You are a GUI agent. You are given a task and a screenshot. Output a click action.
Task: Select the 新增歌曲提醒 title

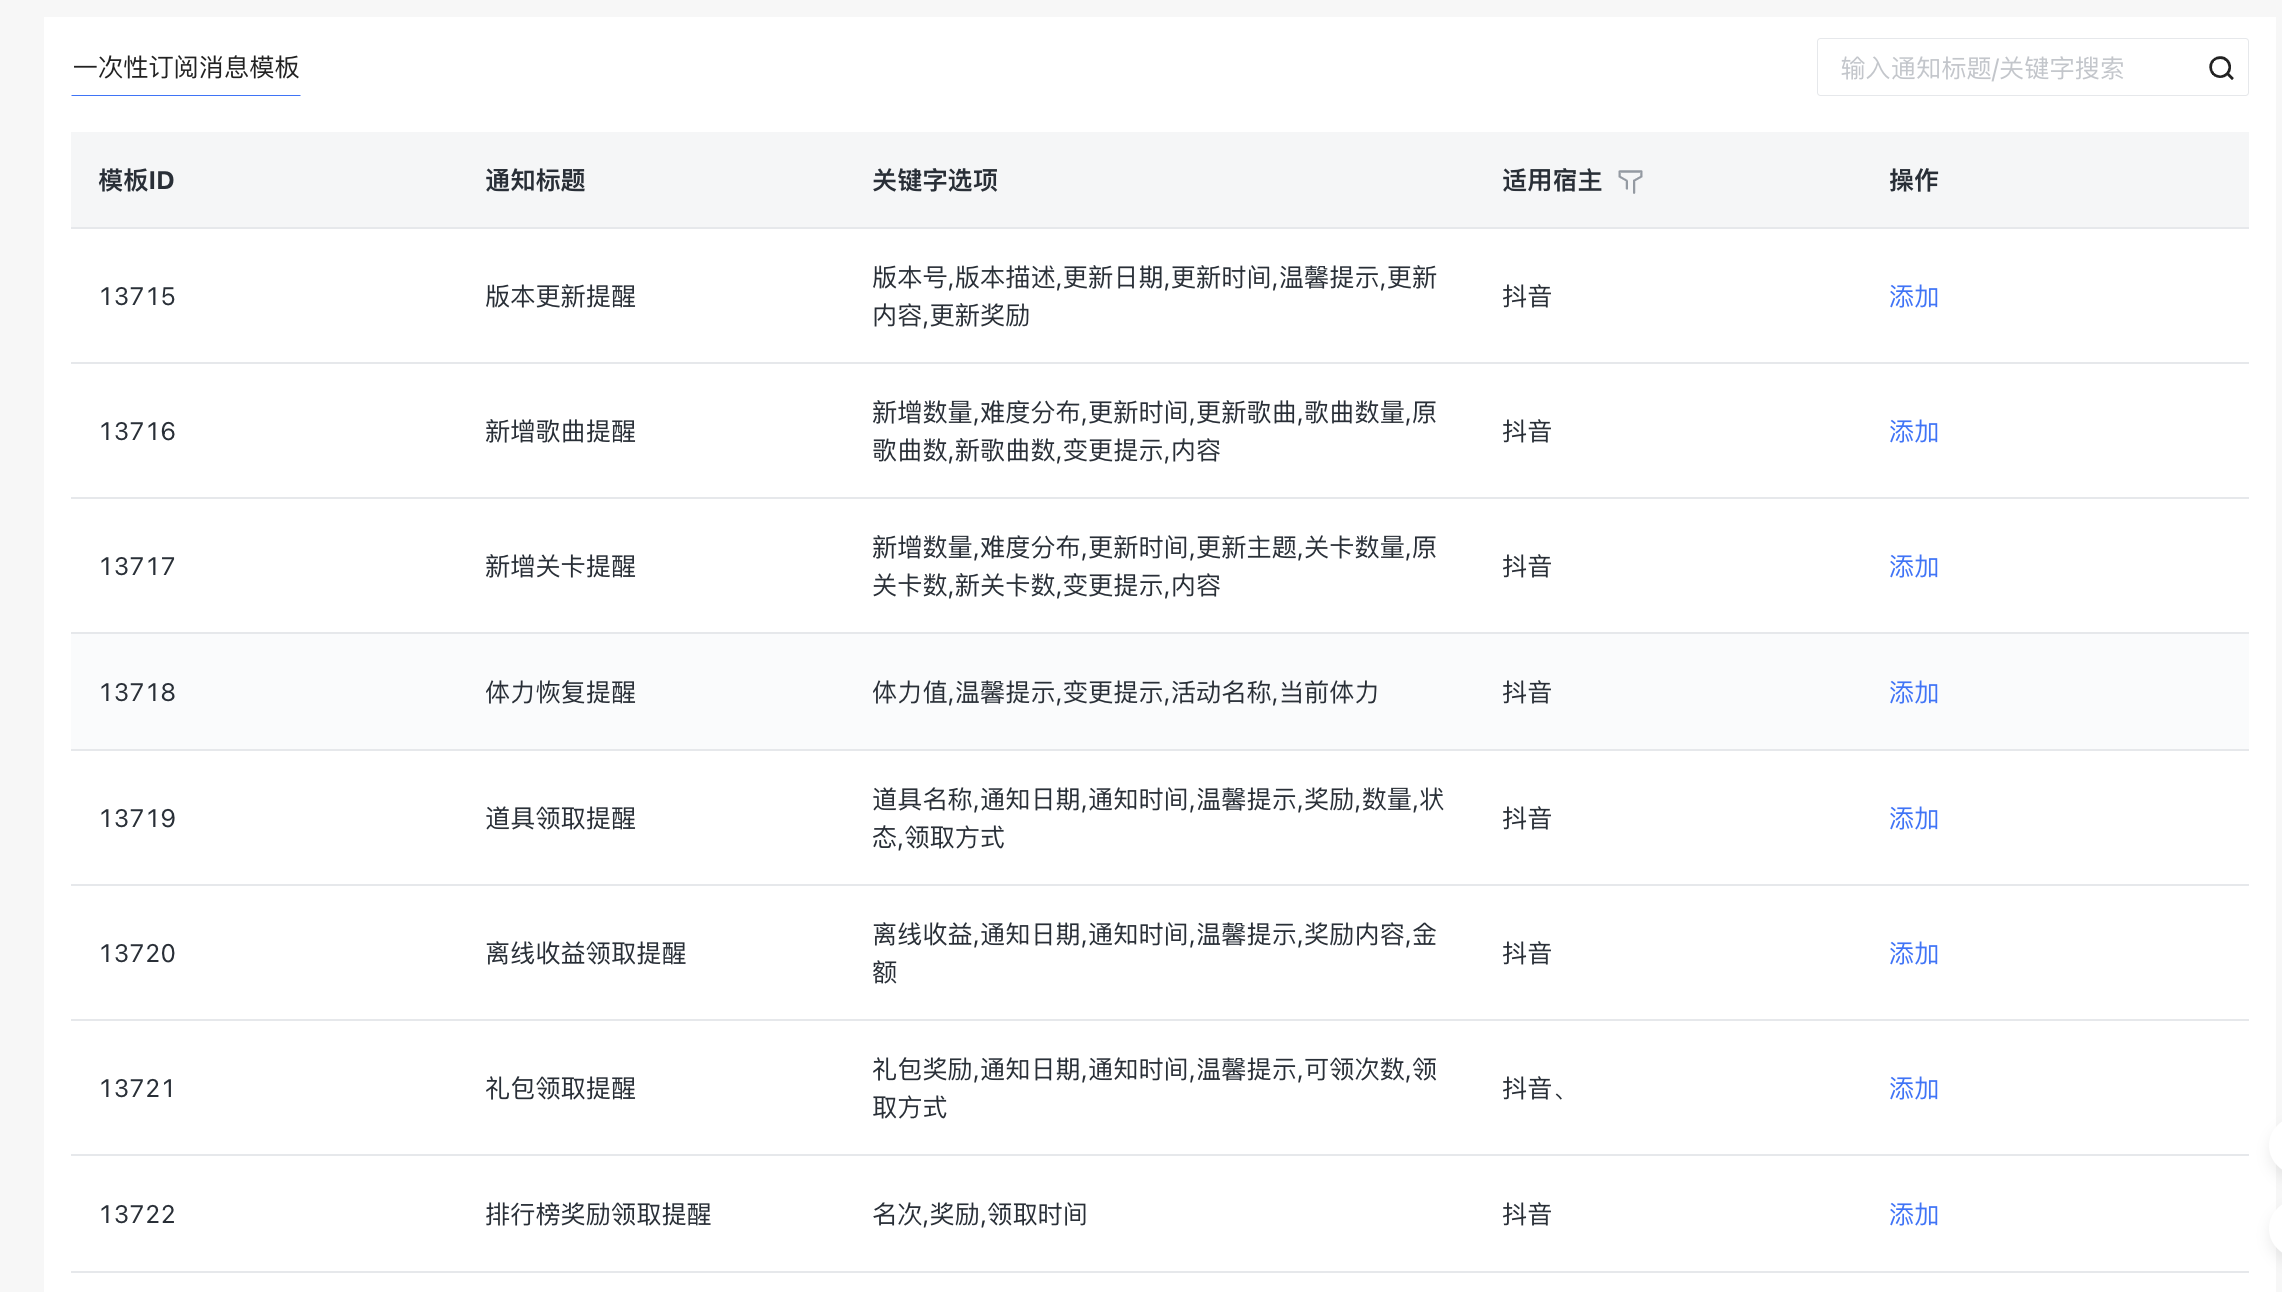[560, 431]
